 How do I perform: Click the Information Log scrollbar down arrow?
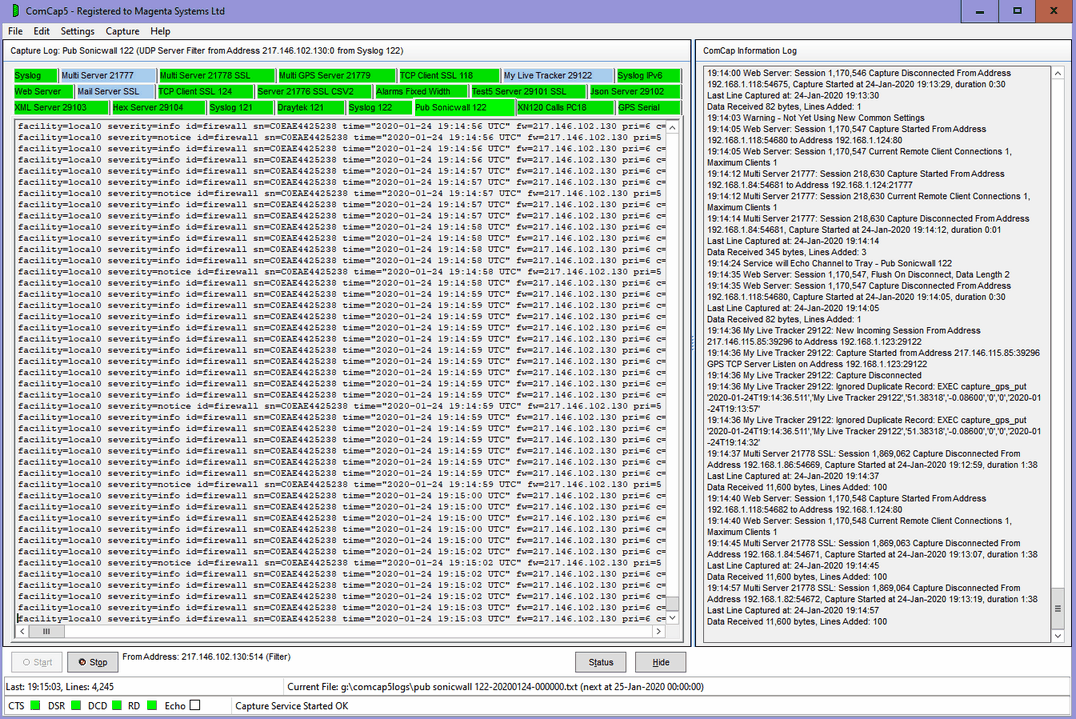pyautogui.click(x=1058, y=634)
